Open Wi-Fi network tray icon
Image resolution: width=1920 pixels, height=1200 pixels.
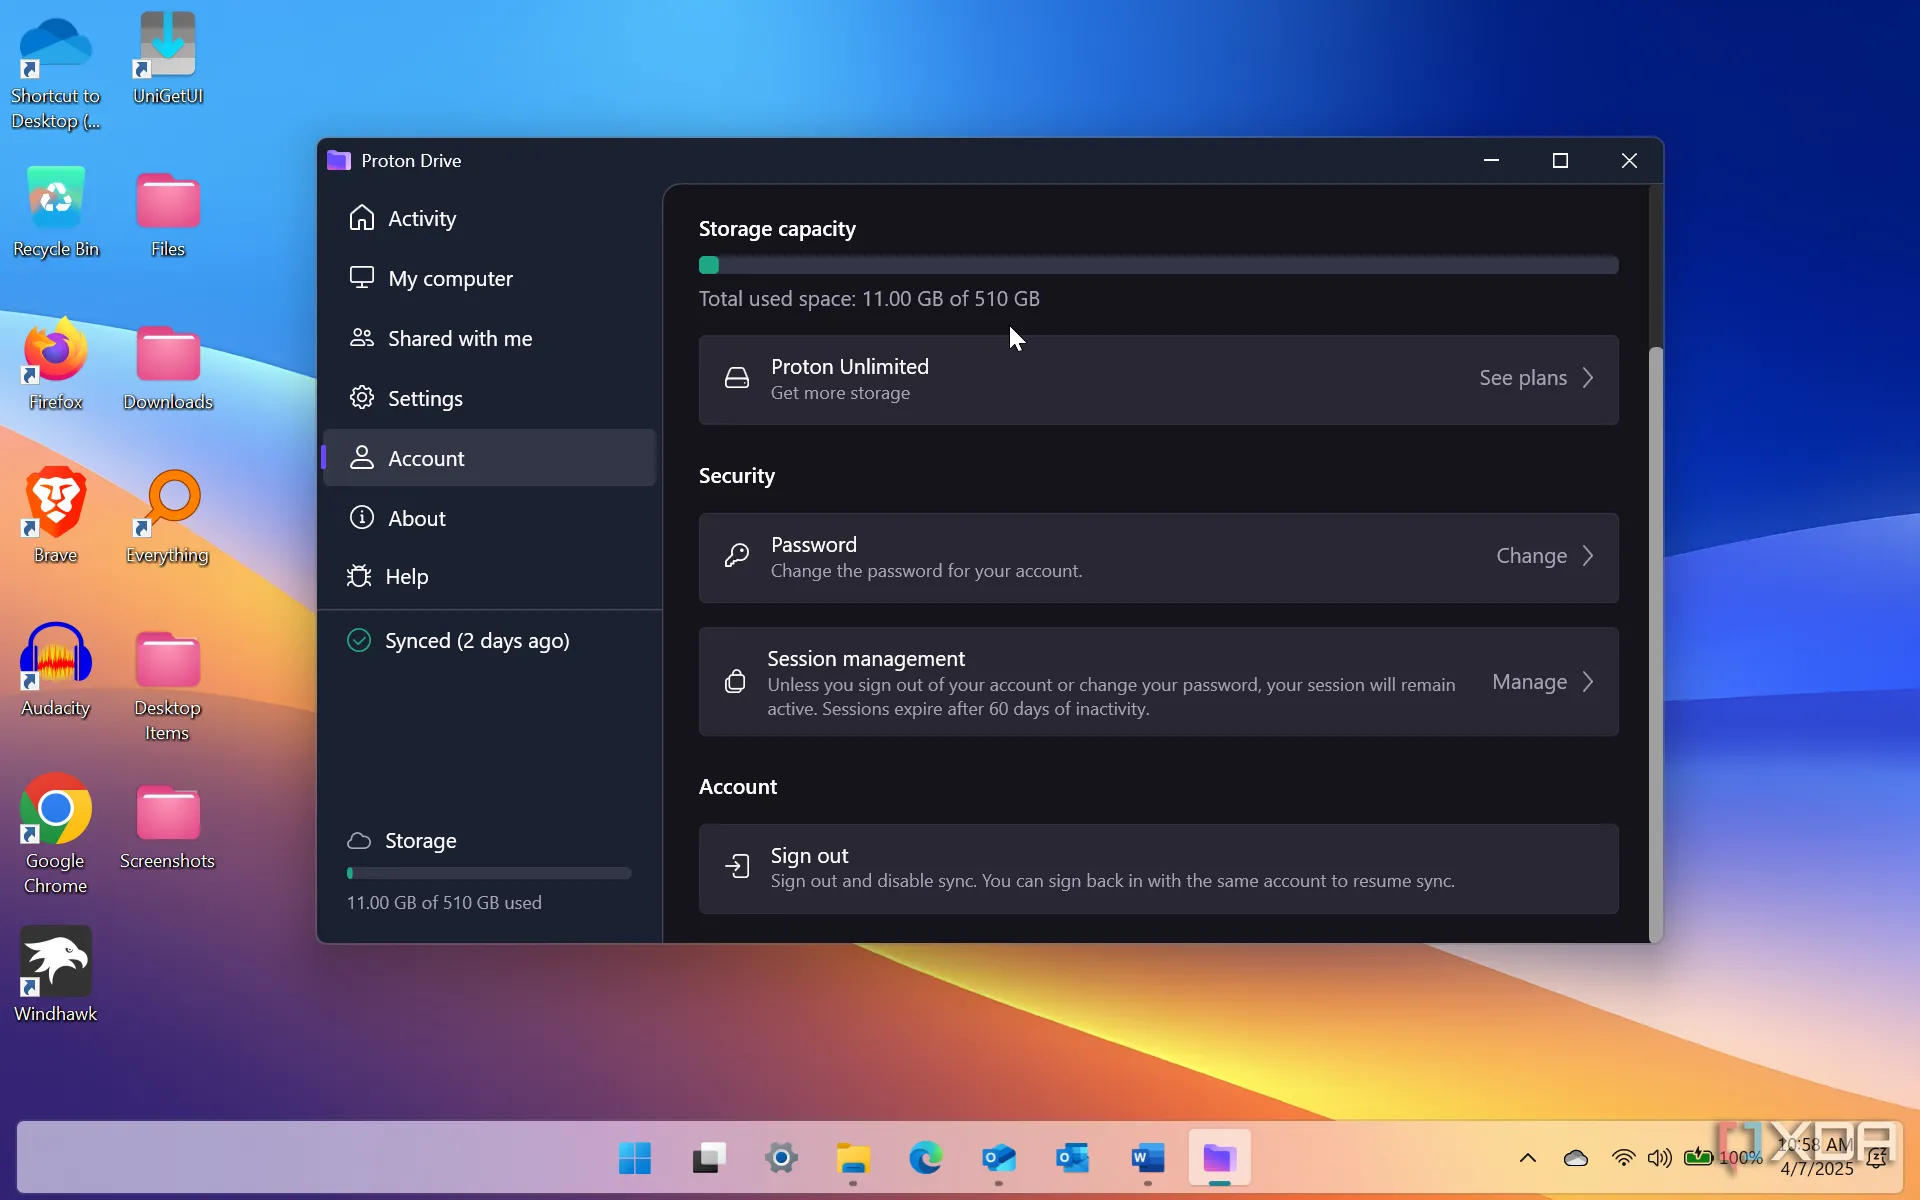click(x=1623, y=1158)
